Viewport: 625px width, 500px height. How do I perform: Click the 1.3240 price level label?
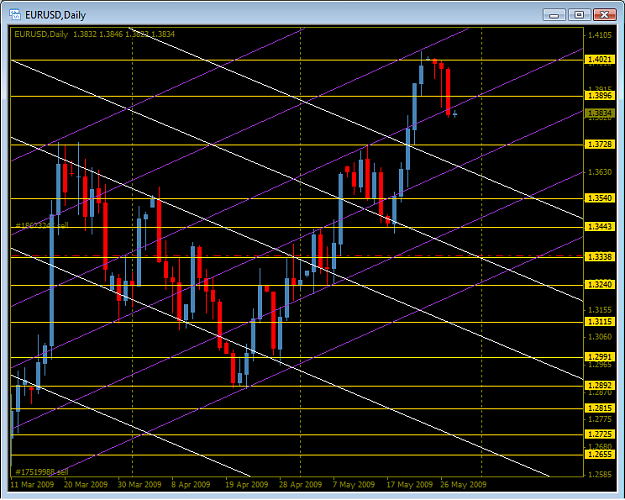click(599, 285)
